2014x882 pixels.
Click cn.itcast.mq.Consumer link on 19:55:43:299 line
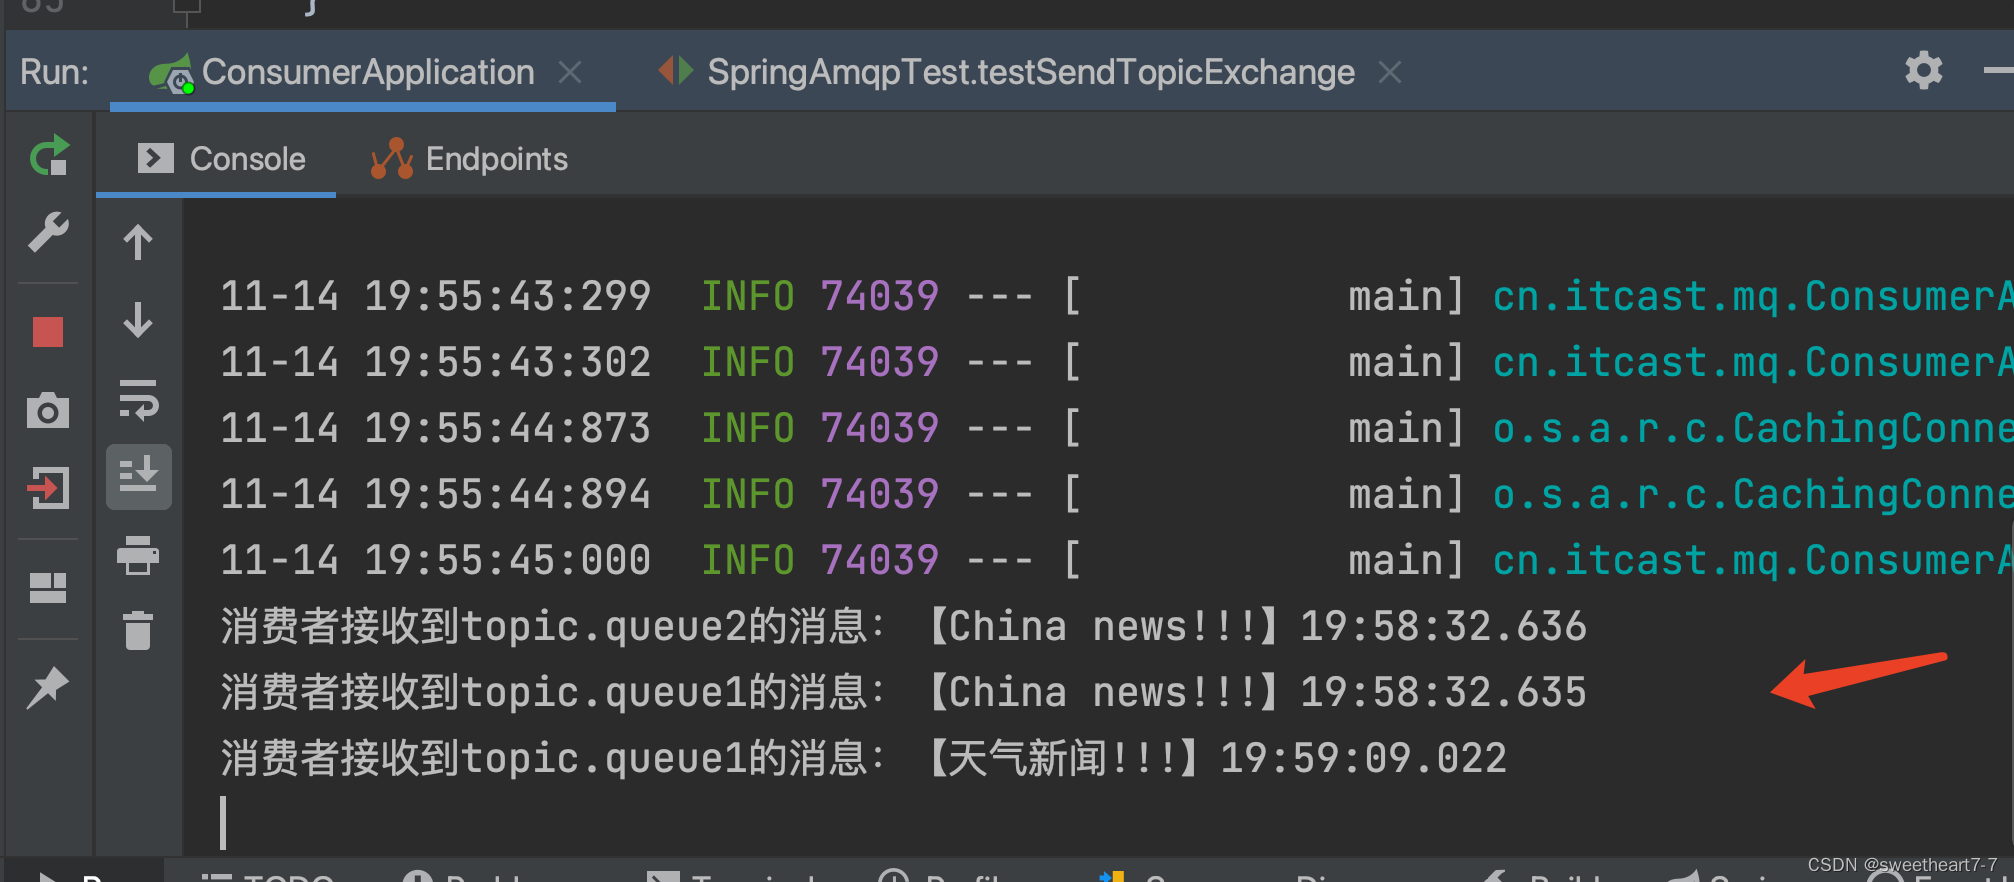click(1753, 296)
